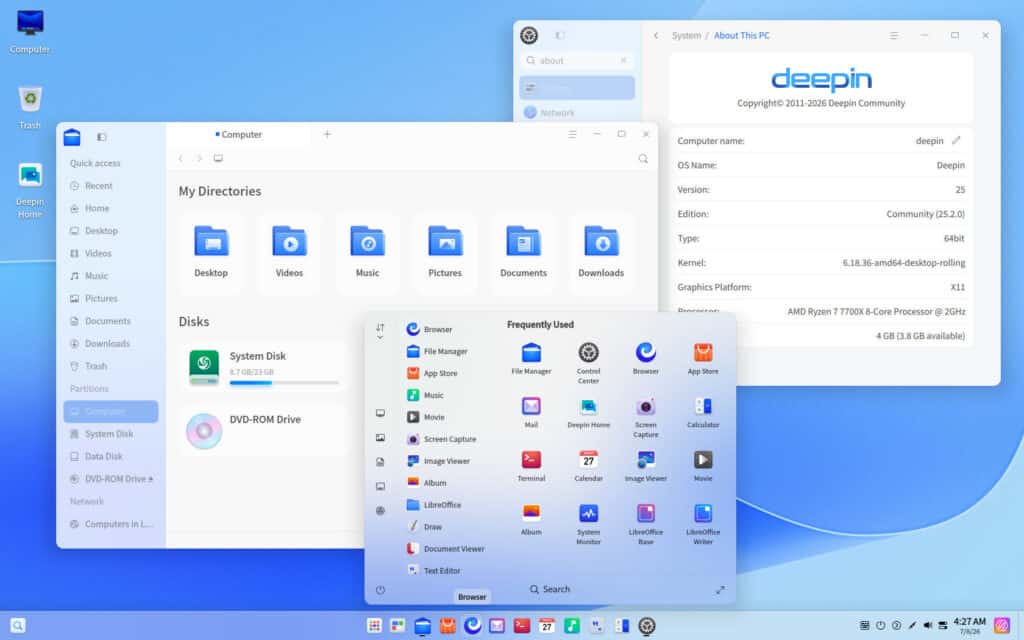
Task: Select Data Disk in file manager sidebar
Action: [x=111, y=456]
